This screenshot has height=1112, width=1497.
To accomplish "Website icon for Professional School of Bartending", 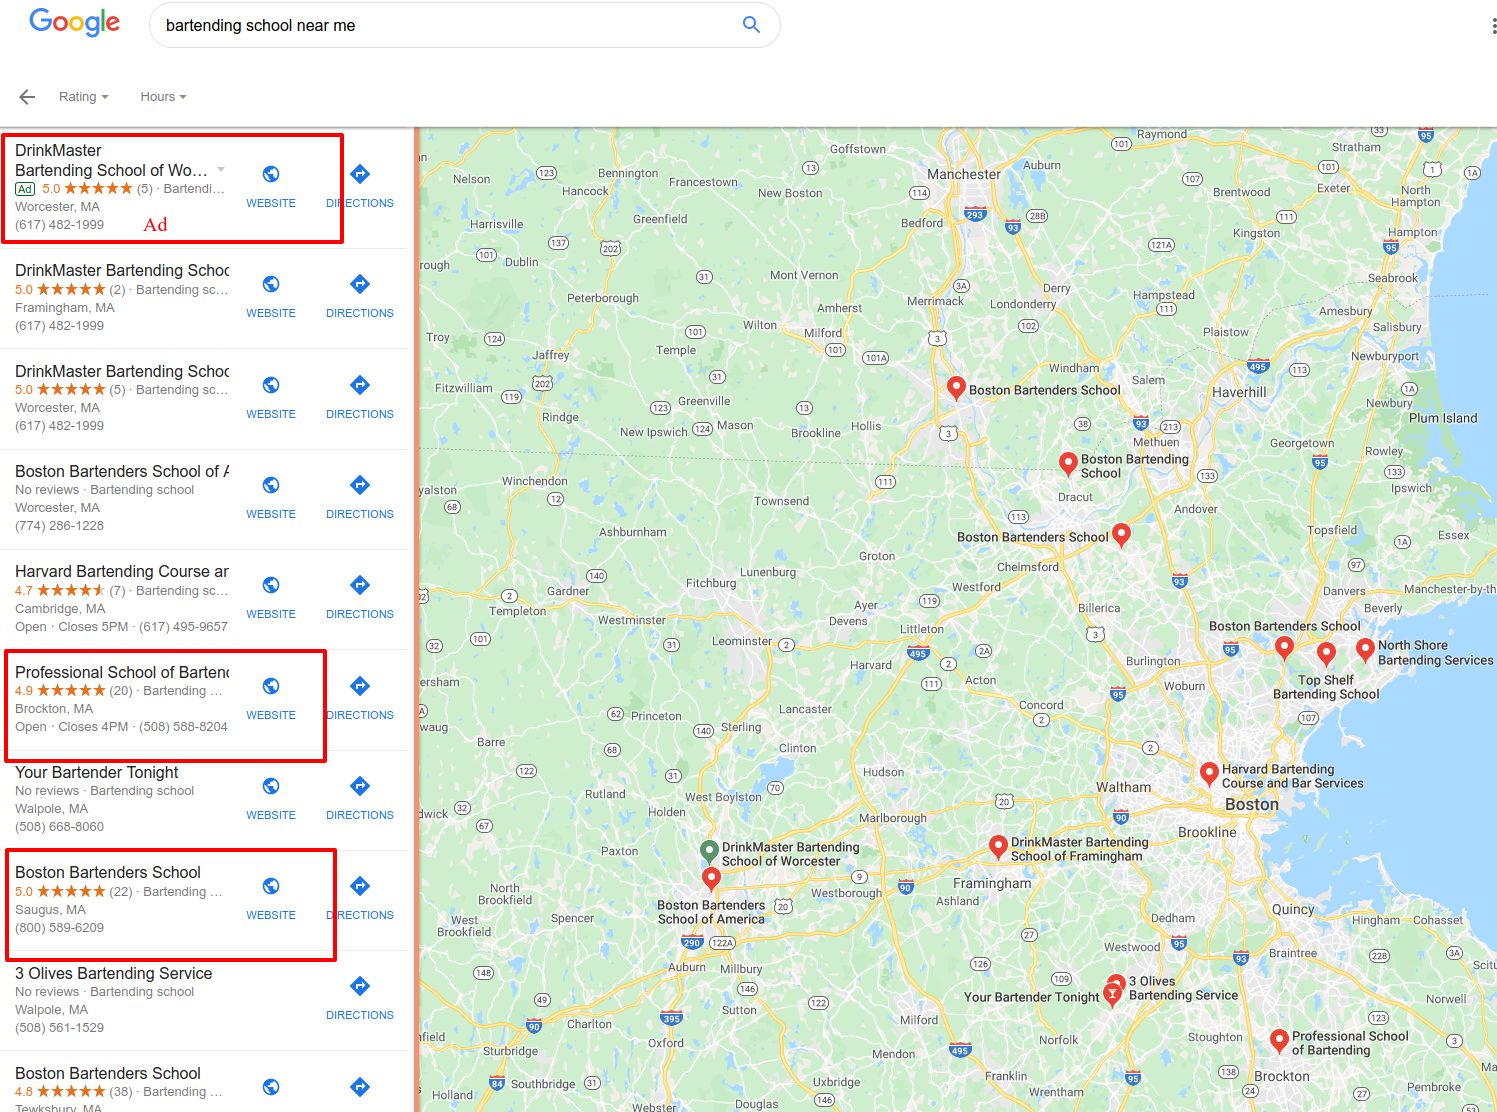I will click(x=271, y=686).
